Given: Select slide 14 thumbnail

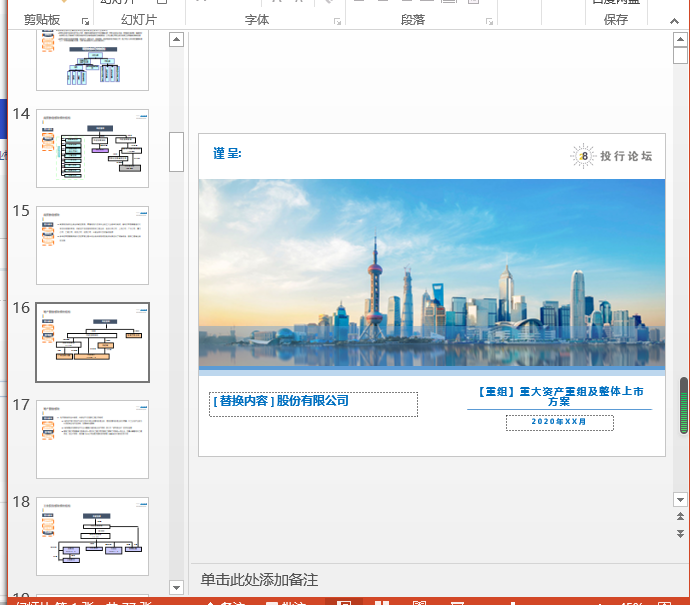Looking at the screenshot, I should pyautogui.click(x=92, y=148).
